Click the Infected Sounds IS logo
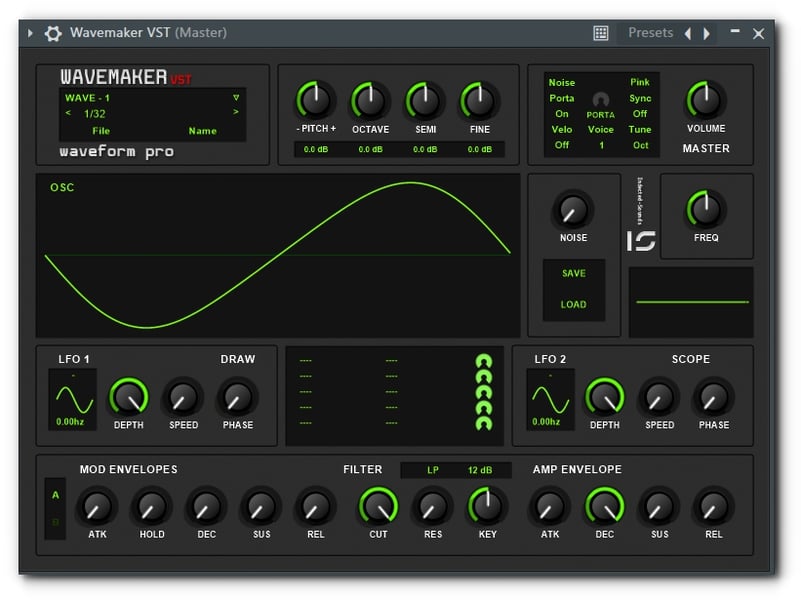This screenshot has width=801, height=600. click(x=641, y=241)
